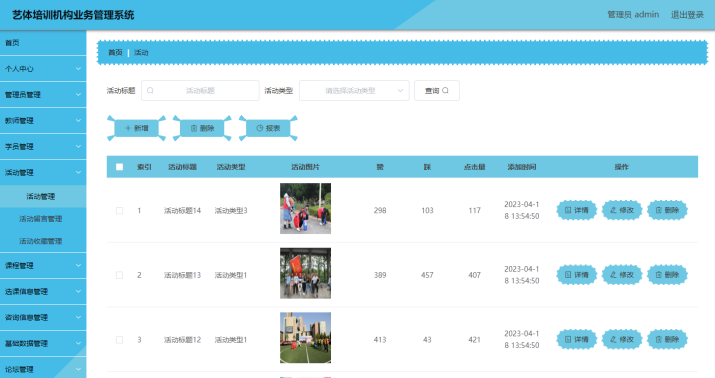Click the chart icon on 报表 button

[x=259, y=128]
